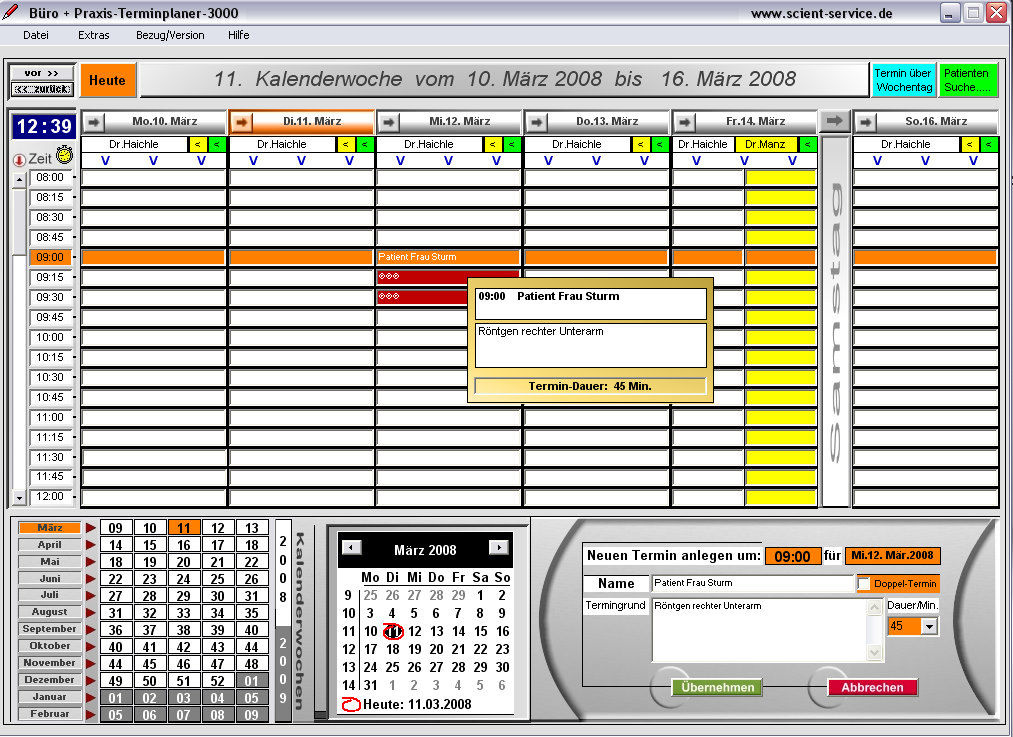Viewport: 1013px width, 737px height.
Task: Click the red circle Heute marker in mini calendar
Action: pos(351,704)
